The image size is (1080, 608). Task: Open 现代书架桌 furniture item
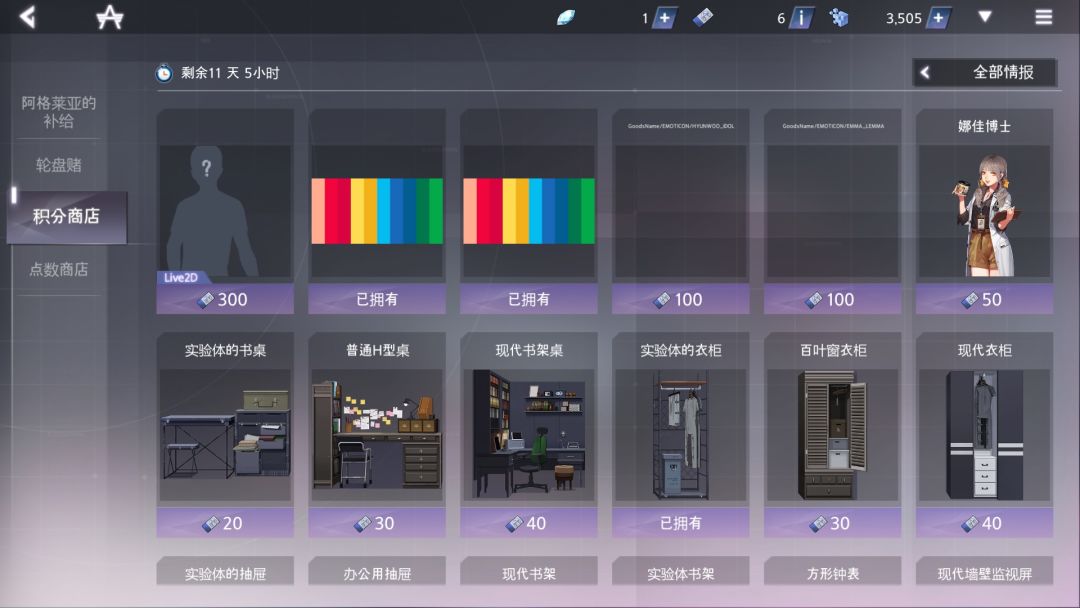click(x=529, y=434)
